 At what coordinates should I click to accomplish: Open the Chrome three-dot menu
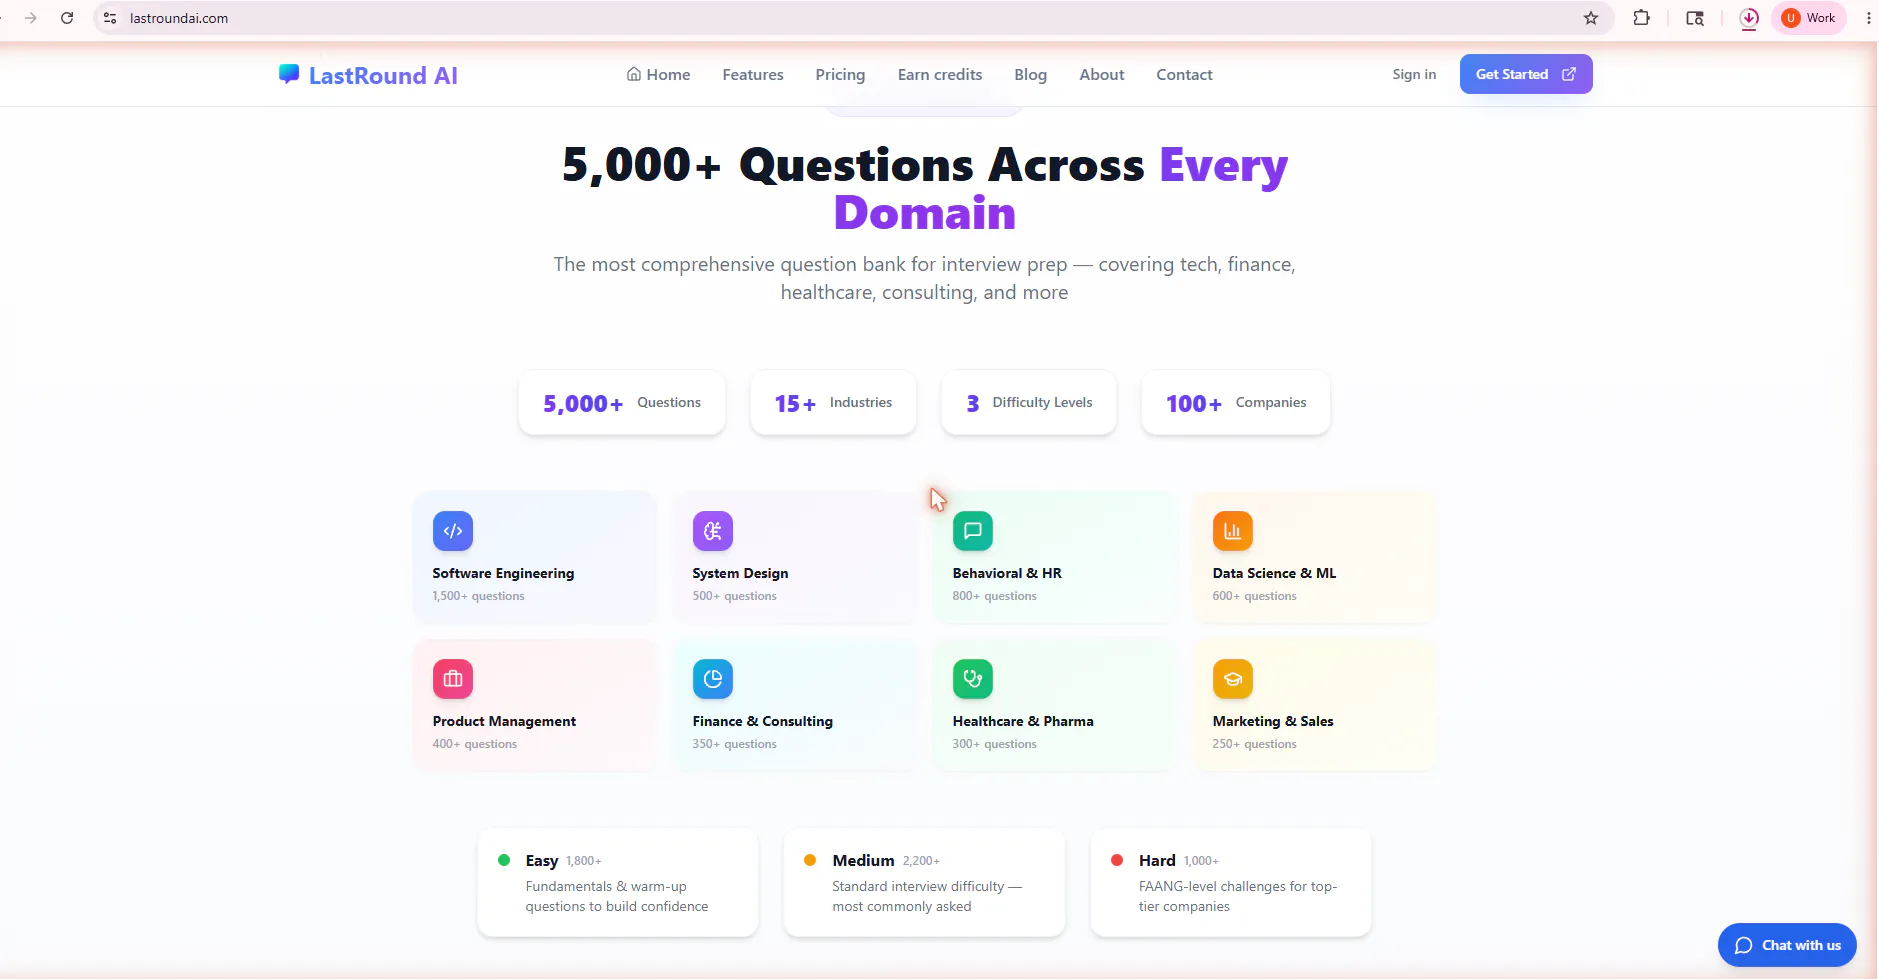(1868, 18)
